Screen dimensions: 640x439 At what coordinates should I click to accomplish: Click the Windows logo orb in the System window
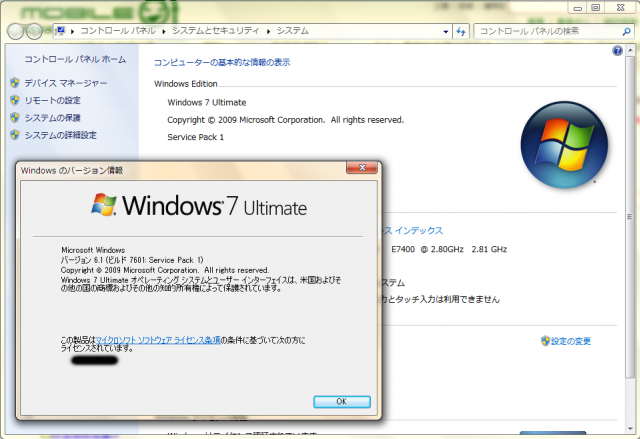564,145
